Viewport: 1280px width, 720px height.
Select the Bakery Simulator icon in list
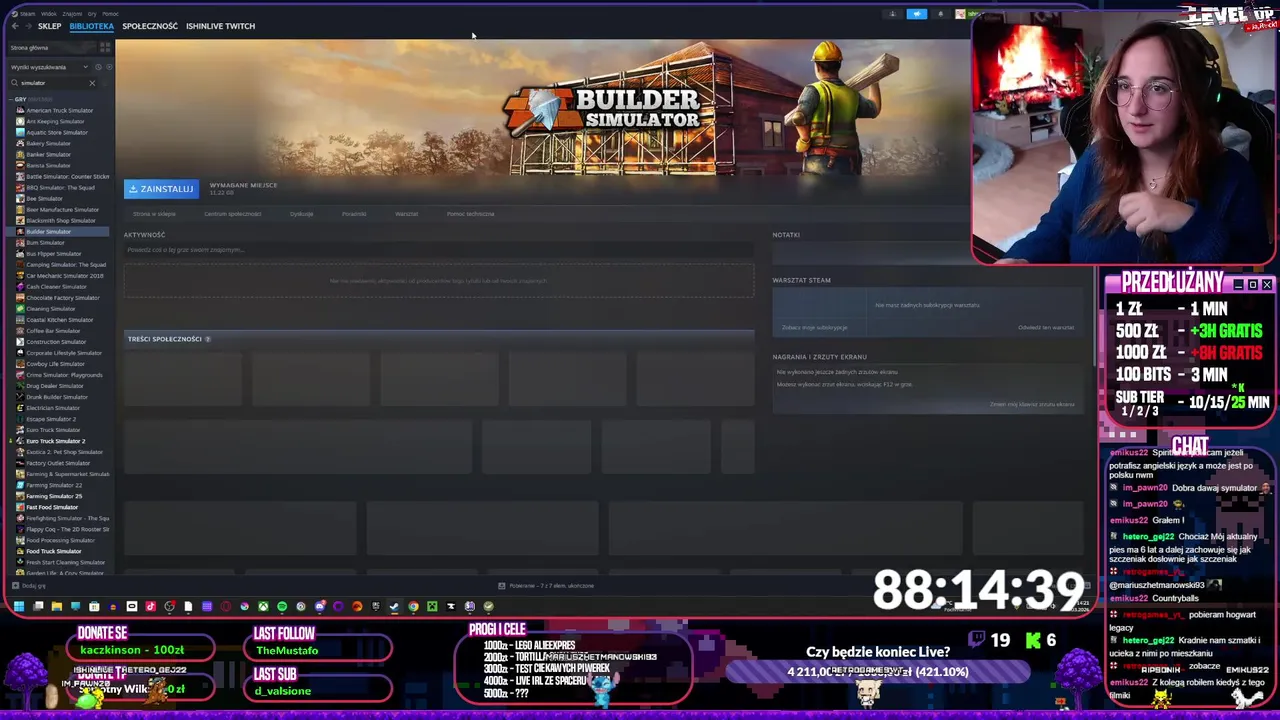(x=21, y=143)
